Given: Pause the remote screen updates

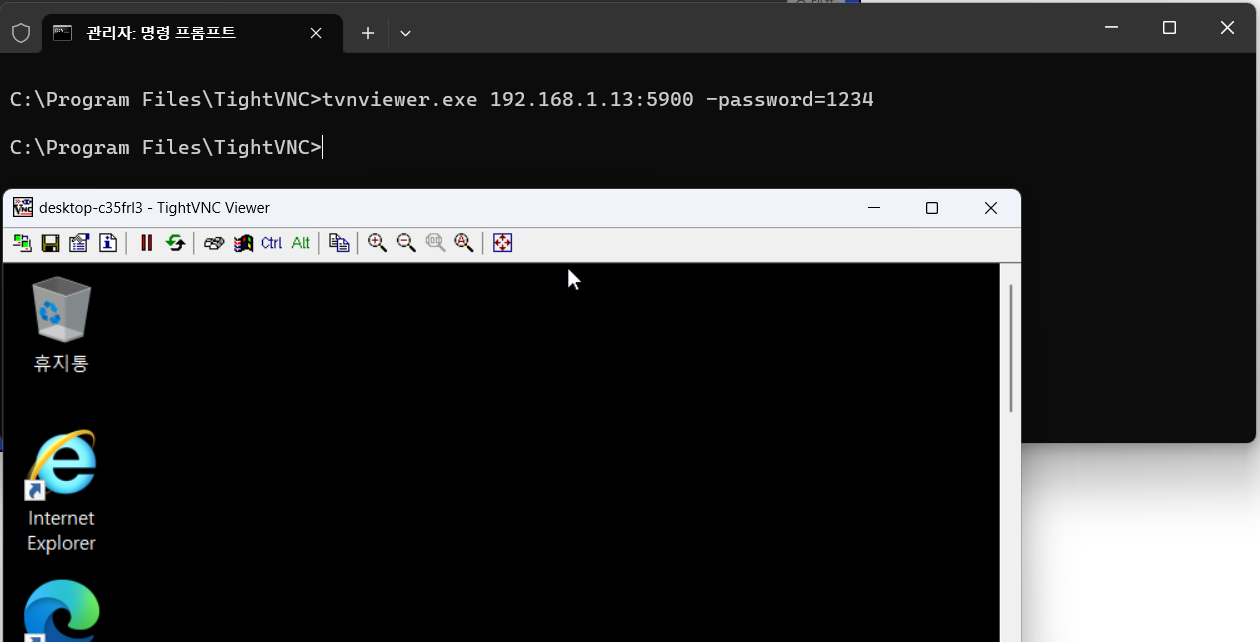Looking at the screenshot, I should [146, 243].
